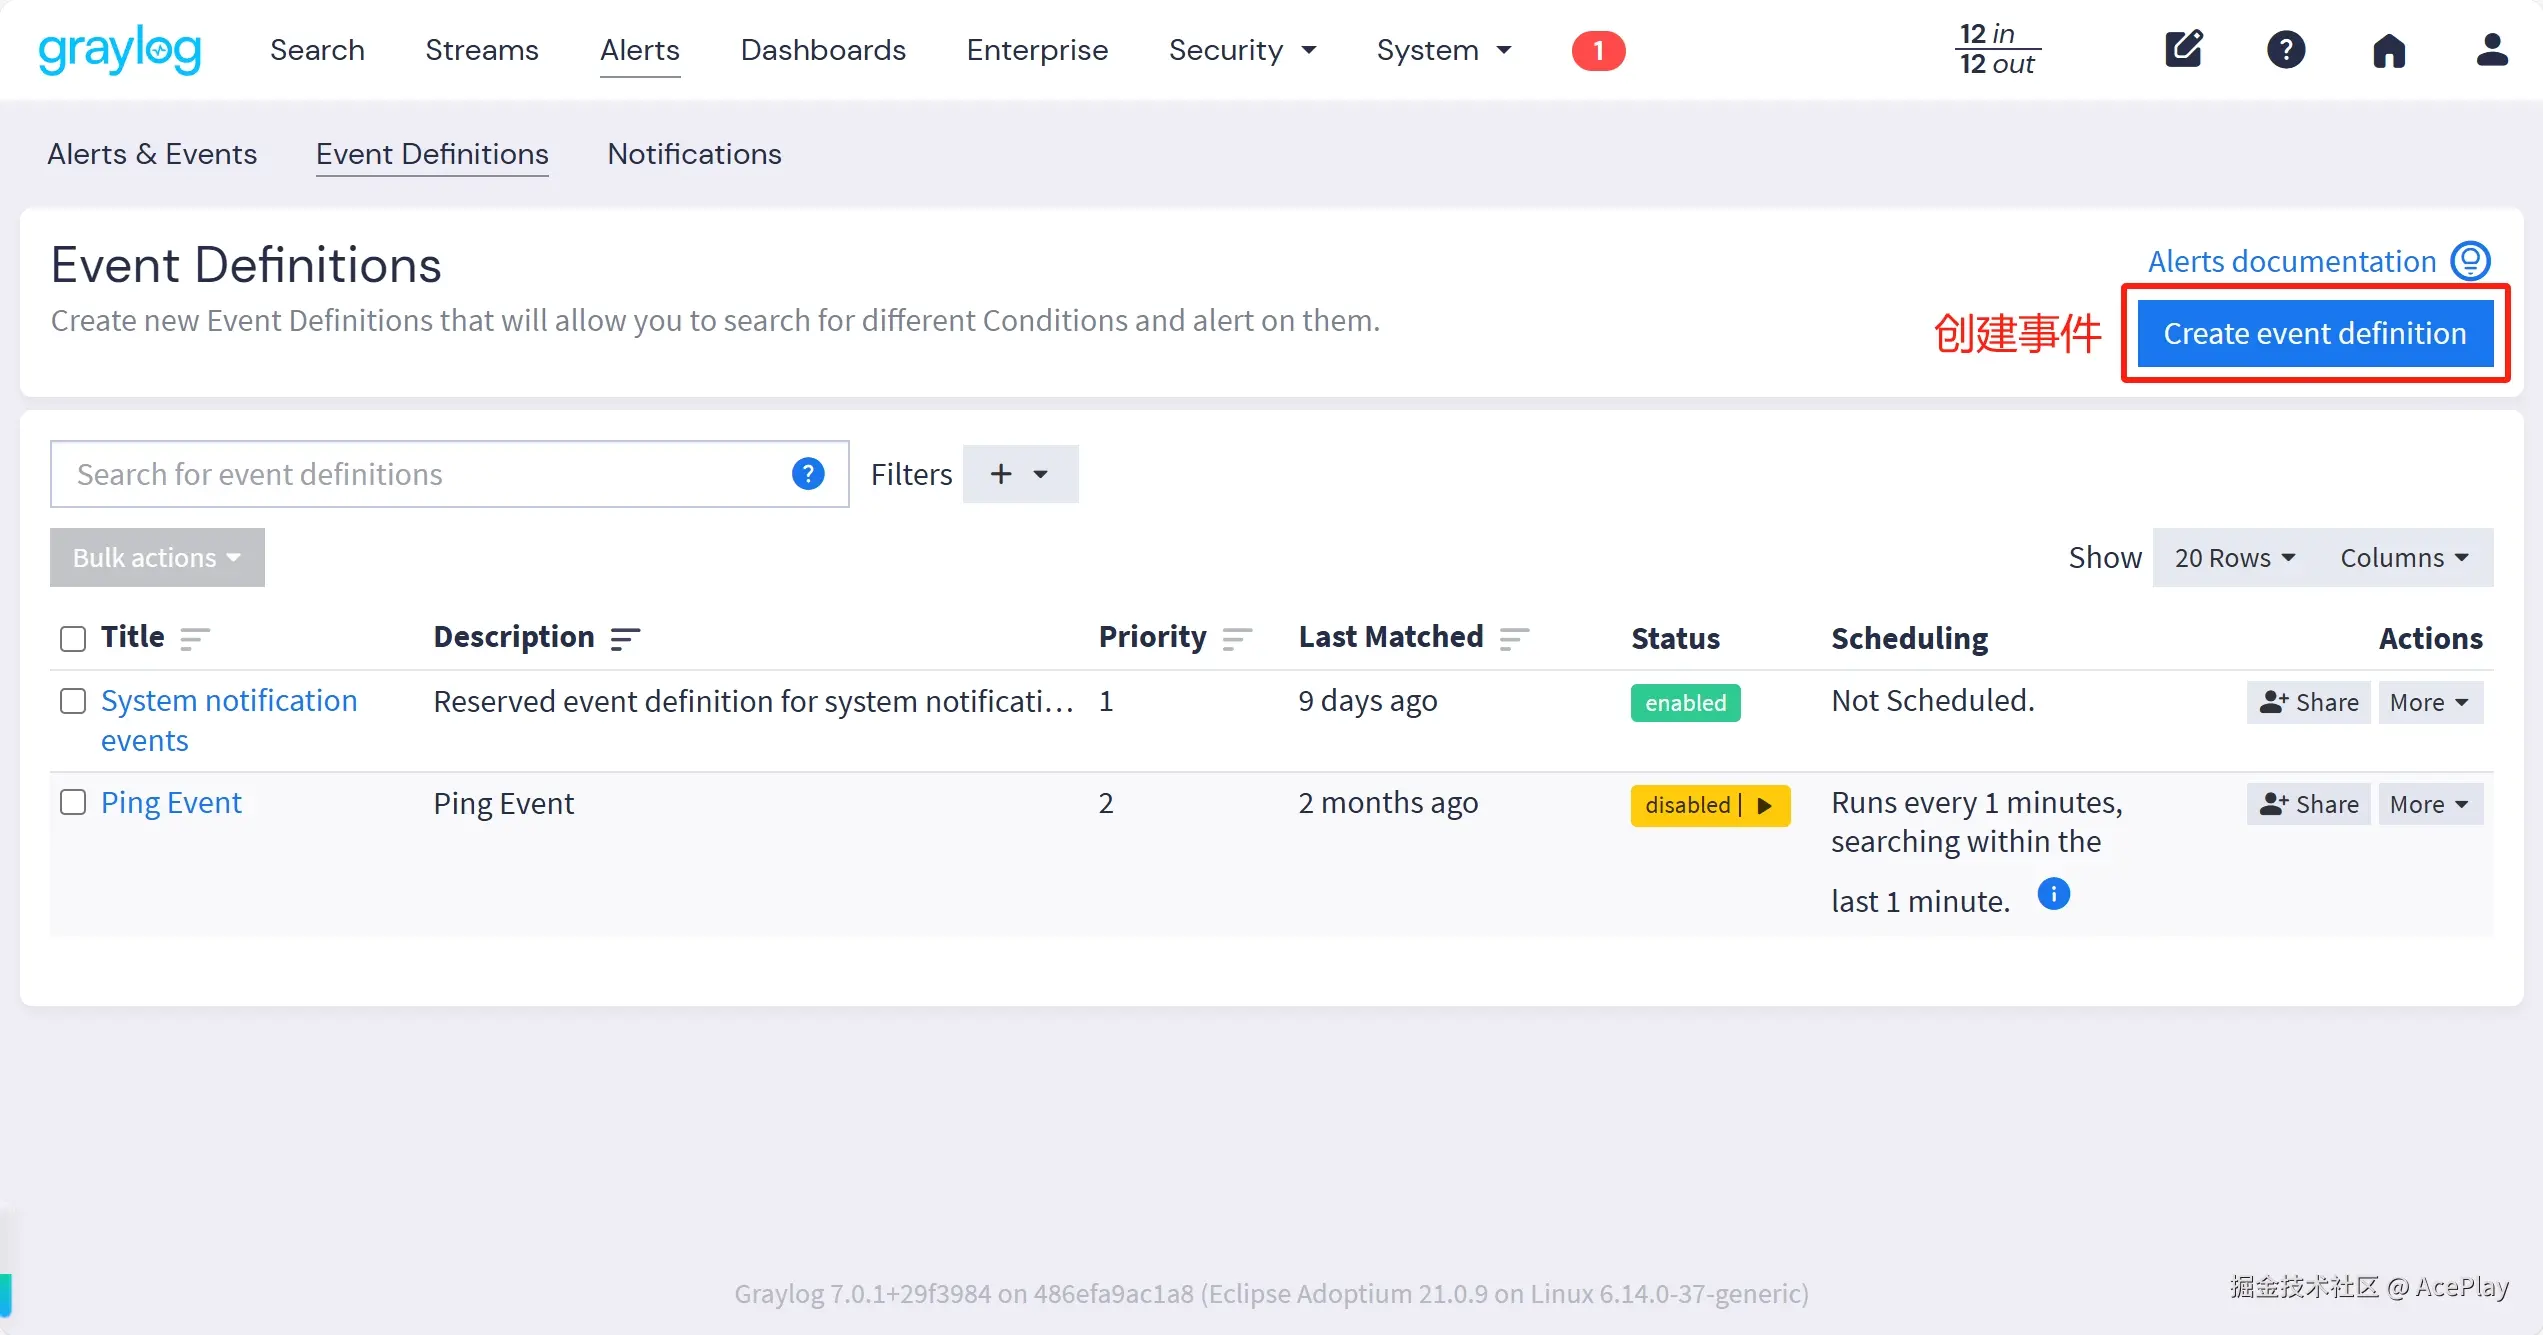The height and width of the screenshot is (1335, 2543).
Task: Open Alerts documentation link
Action: pos(2291,262)
